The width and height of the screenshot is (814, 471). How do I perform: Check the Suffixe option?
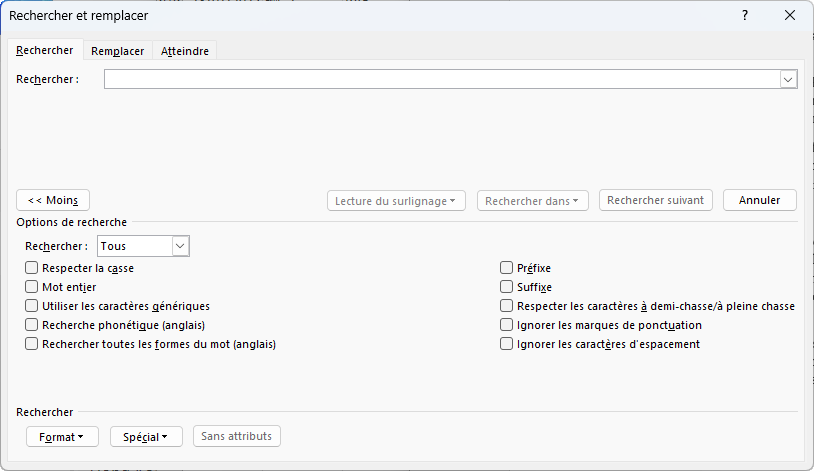pos(507,287)
